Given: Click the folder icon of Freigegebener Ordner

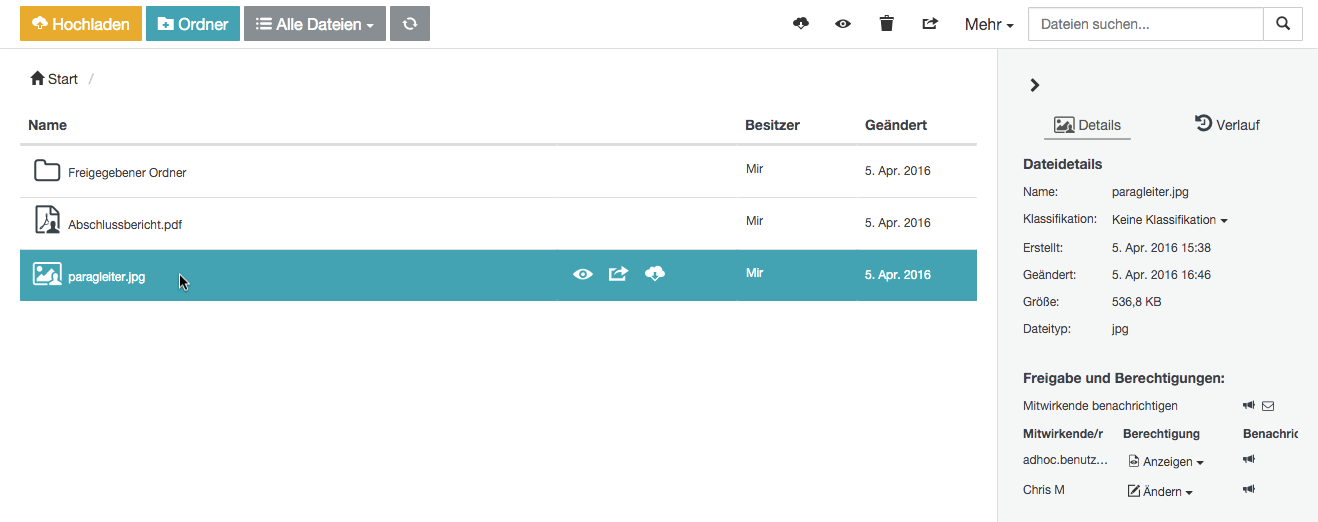Looking at the screenshot, I should [47, 170].
